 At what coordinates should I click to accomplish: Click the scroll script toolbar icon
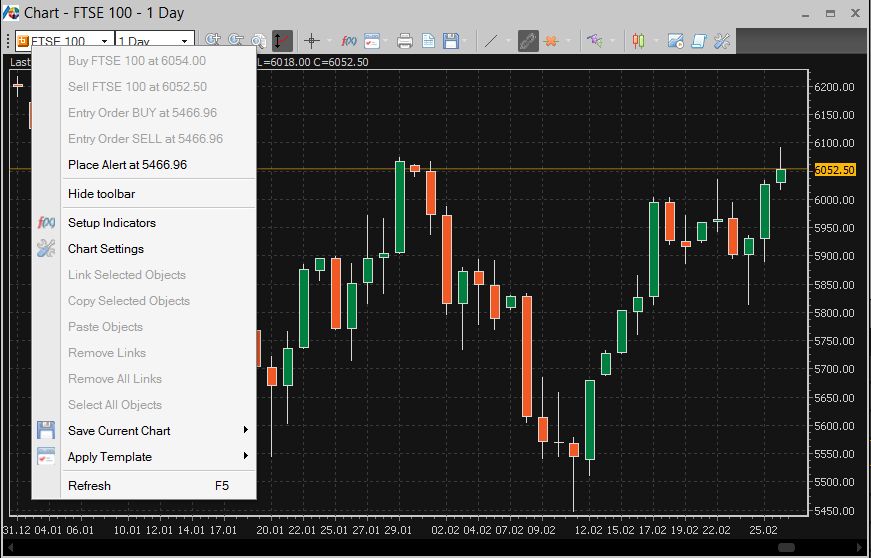click(699, 41)
